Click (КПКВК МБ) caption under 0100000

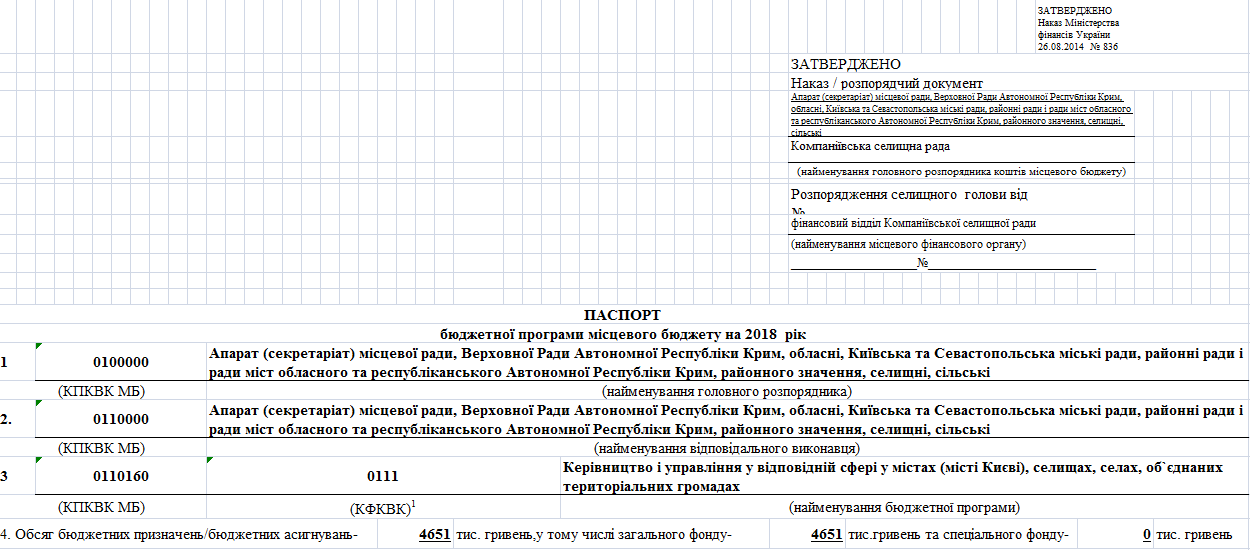pyautogui.click(x=102, y=391)
